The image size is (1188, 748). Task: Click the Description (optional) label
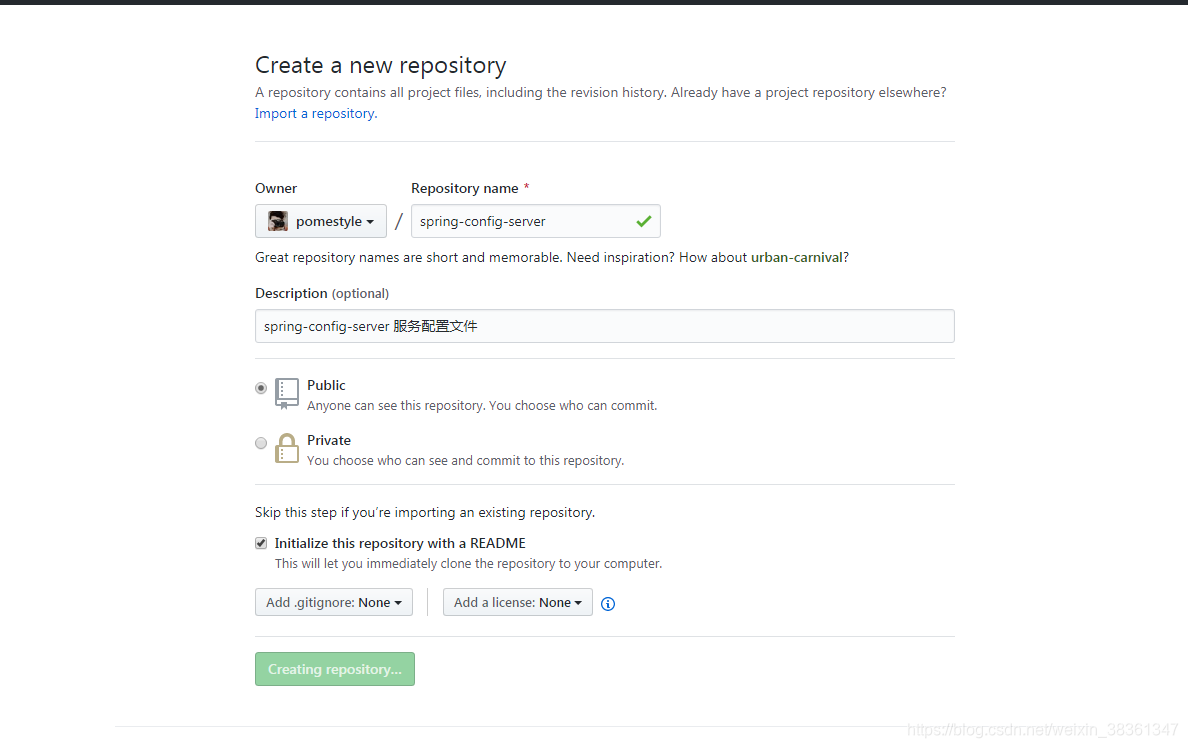tap(322, 293)
